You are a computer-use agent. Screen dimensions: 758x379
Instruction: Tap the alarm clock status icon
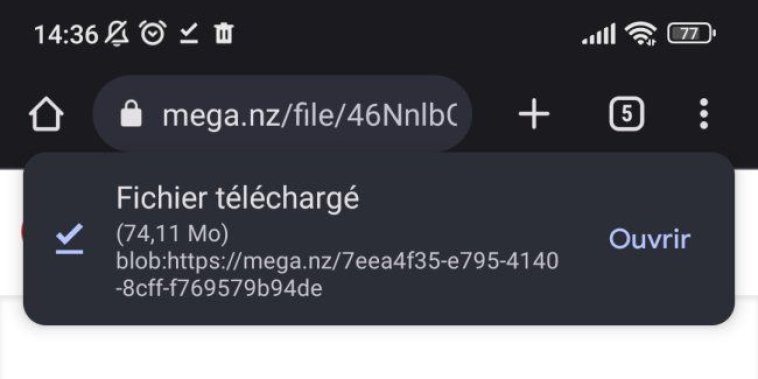click(153, 33)
